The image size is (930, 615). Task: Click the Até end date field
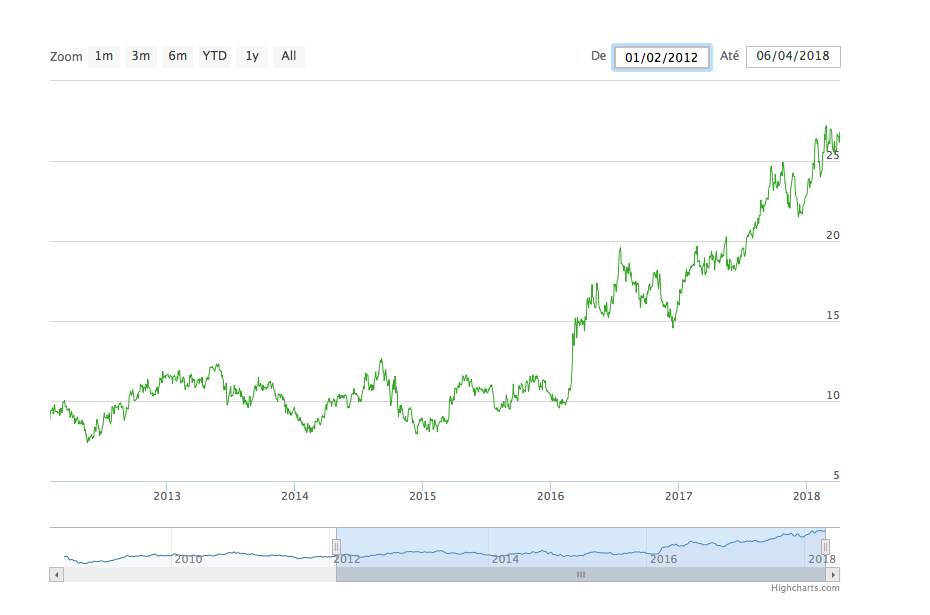pos(793,56)
